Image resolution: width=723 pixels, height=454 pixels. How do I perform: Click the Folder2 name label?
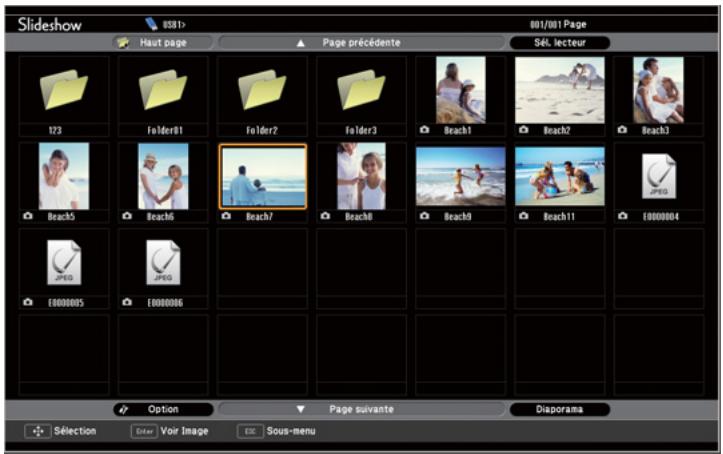coord(262,130)
